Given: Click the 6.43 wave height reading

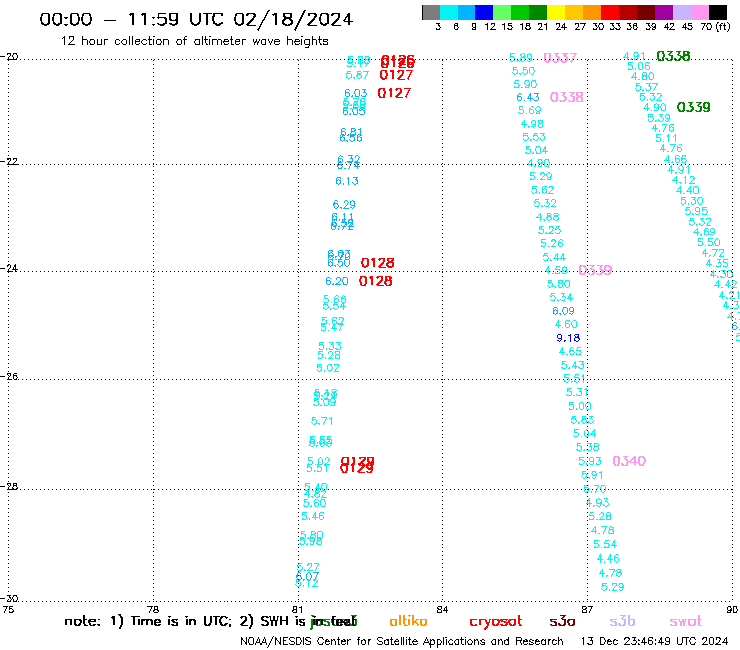Looking at the screenshot, I should coord(528,97).
